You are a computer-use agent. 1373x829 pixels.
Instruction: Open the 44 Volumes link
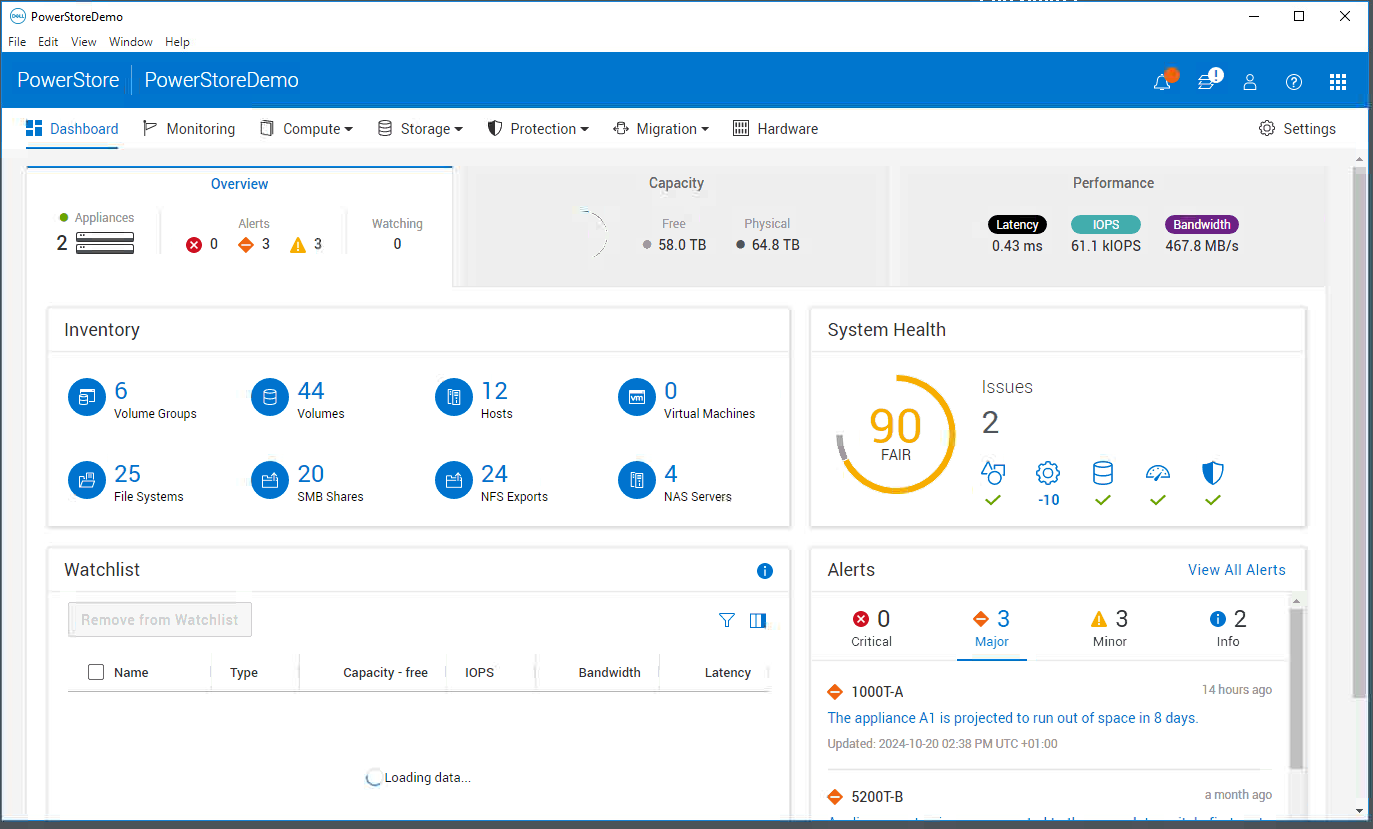coord(311,391)
